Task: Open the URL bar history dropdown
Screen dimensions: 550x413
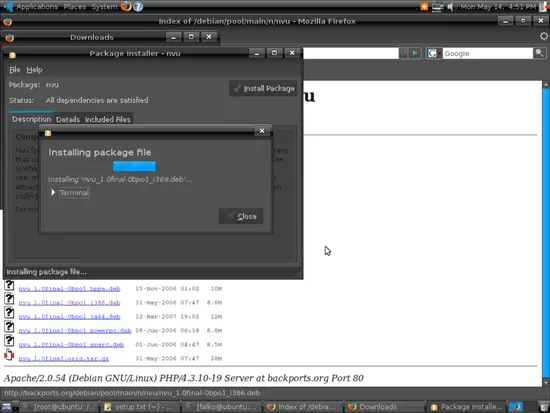Action: point(403,53)
